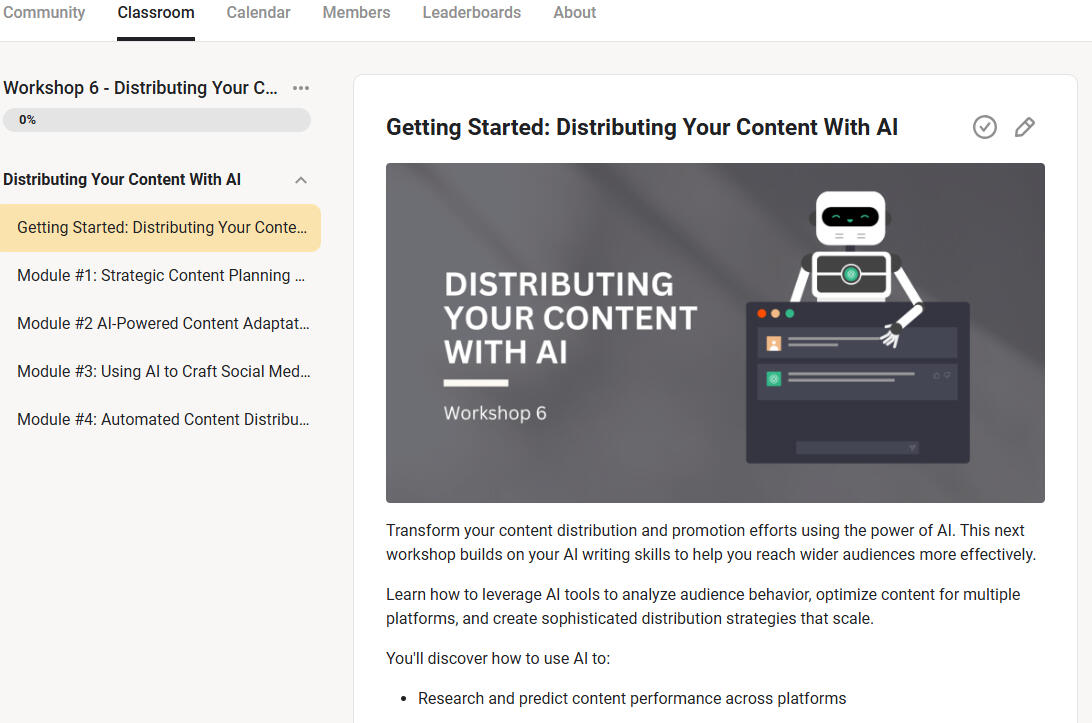
Task: Click the pencil edit icon
Action: pyautogui.click(x=1024, y=127)
